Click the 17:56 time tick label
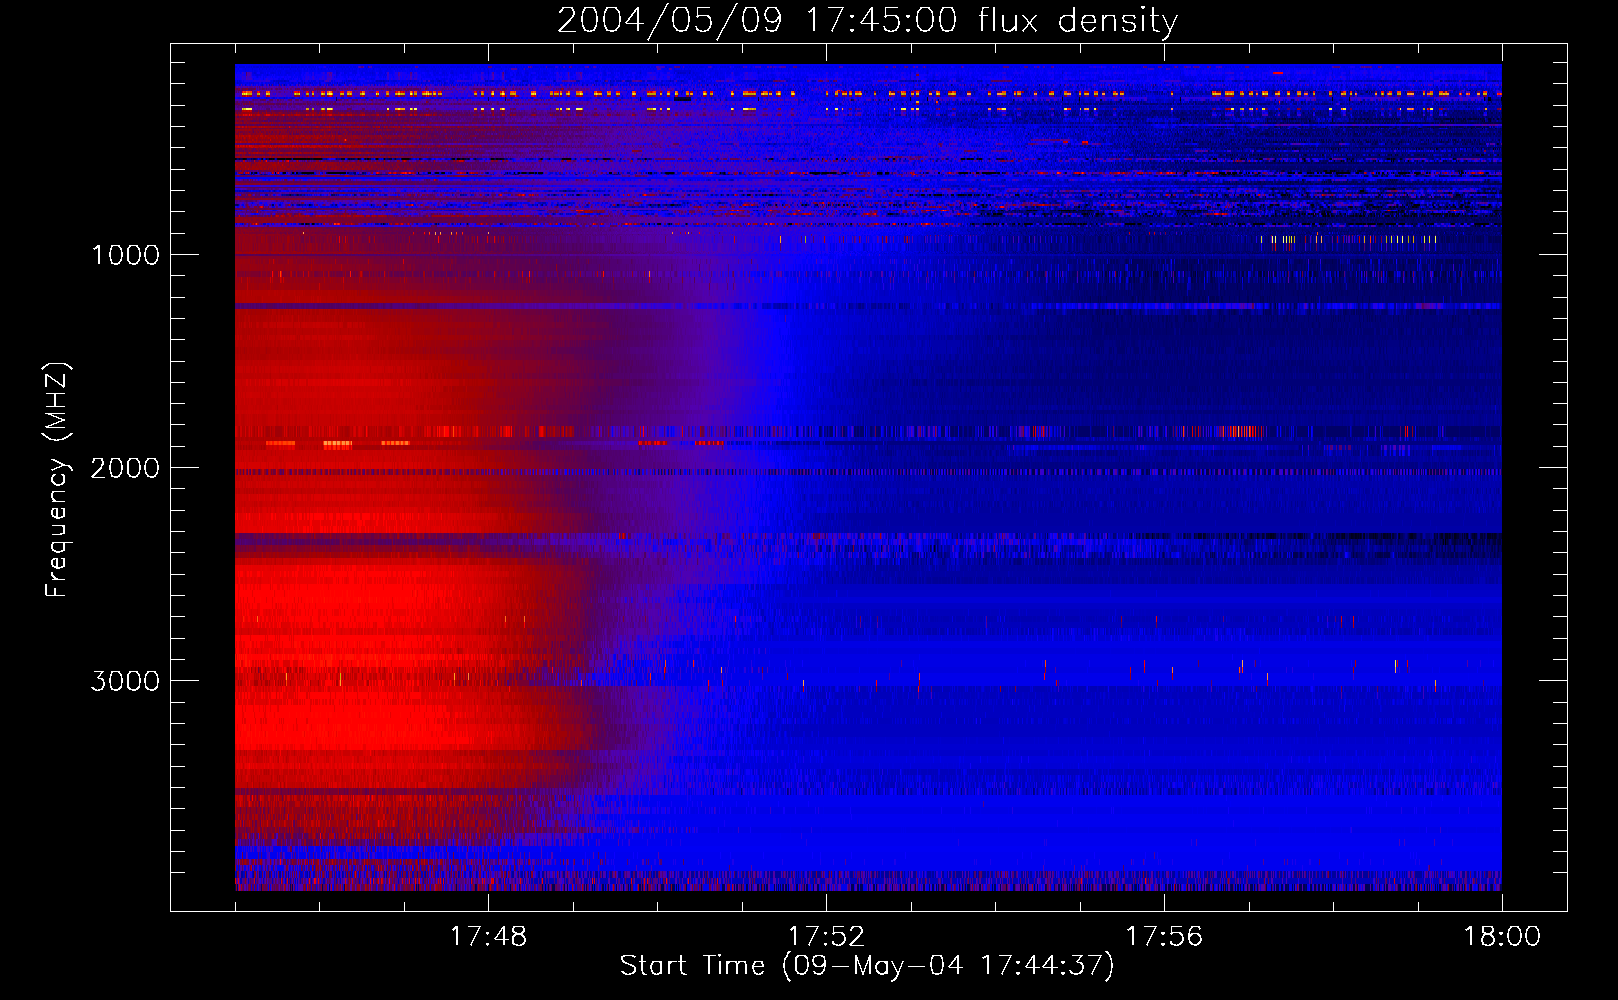1618x1000 pixels. (x=1164, y=937)
